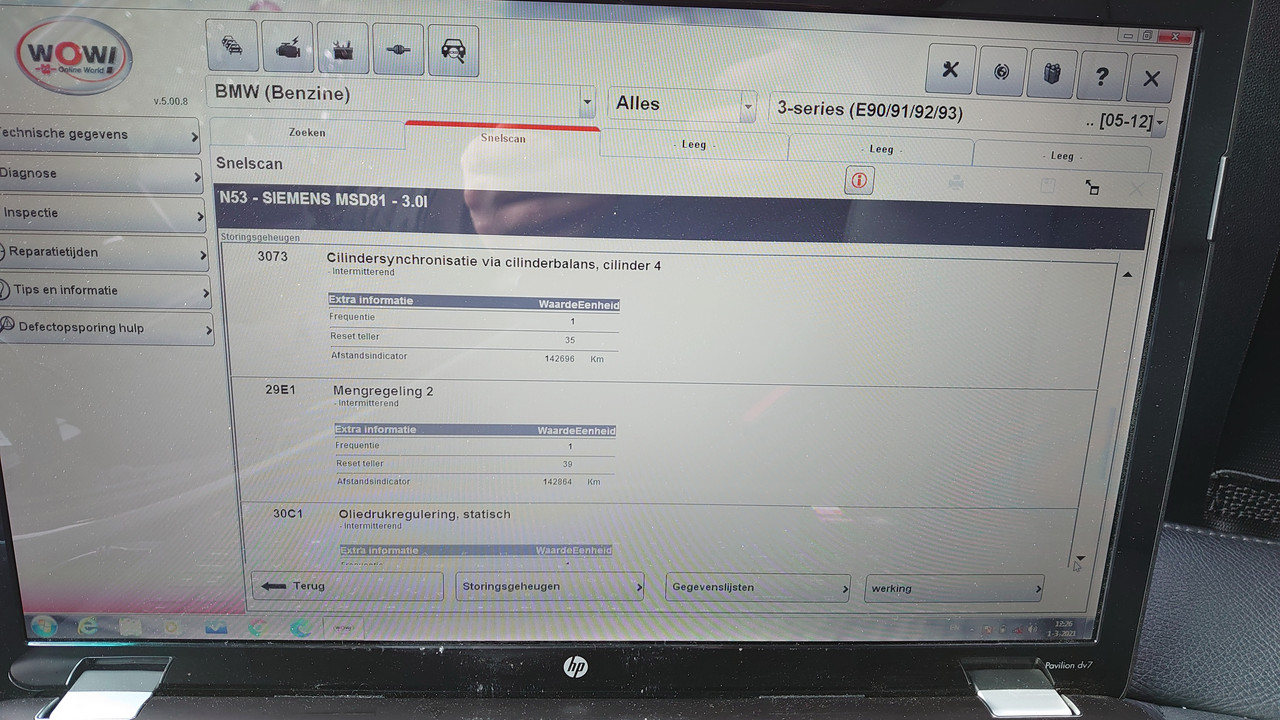Click the Gegevenslijsten button
Viewport: 1280px width, 720px height.
click(x=757, y=588)
